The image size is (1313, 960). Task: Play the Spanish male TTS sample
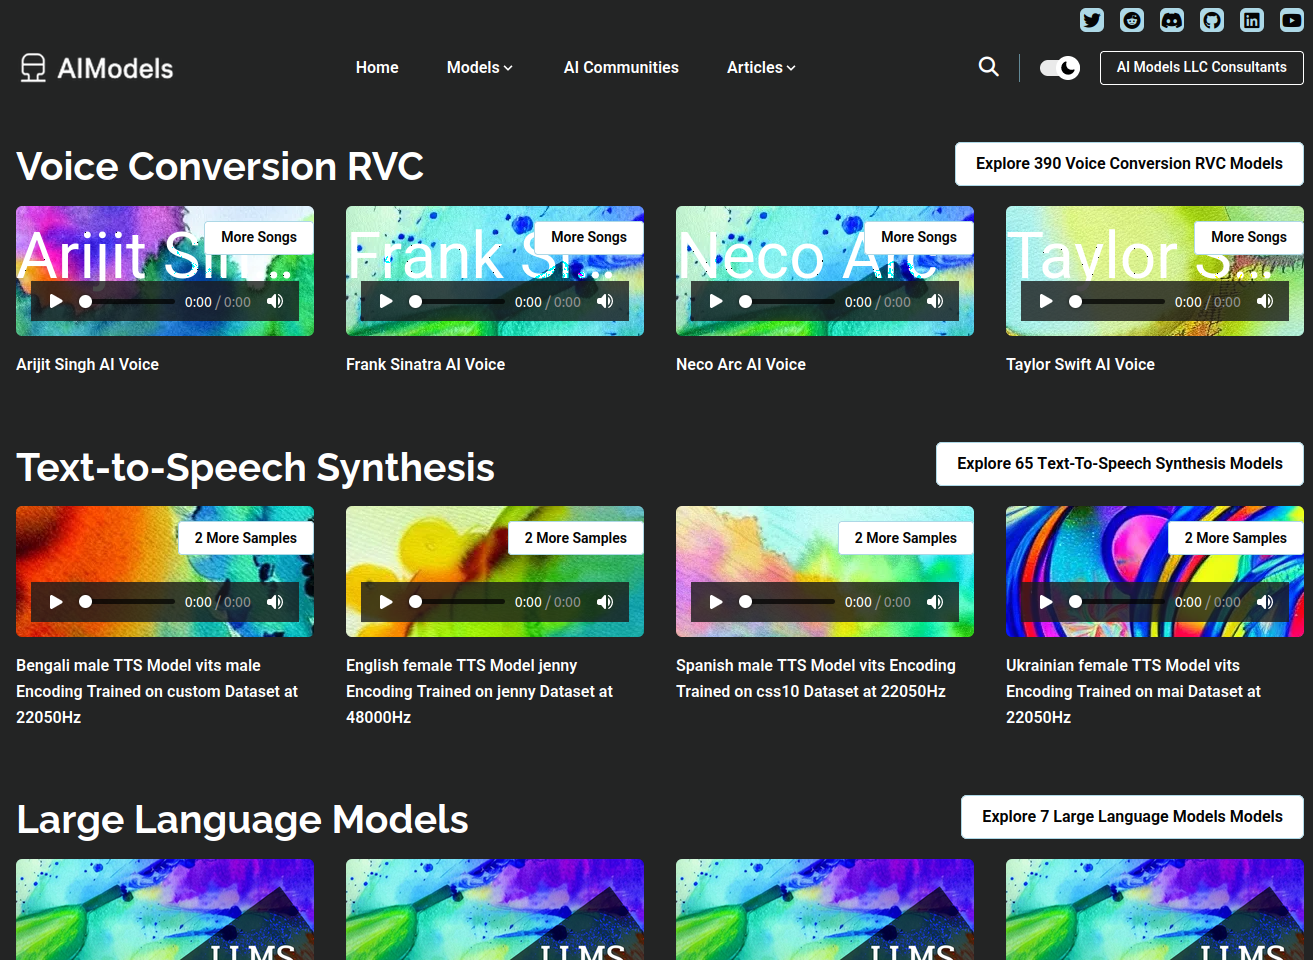pyautogui.click(x=716, y=602)
